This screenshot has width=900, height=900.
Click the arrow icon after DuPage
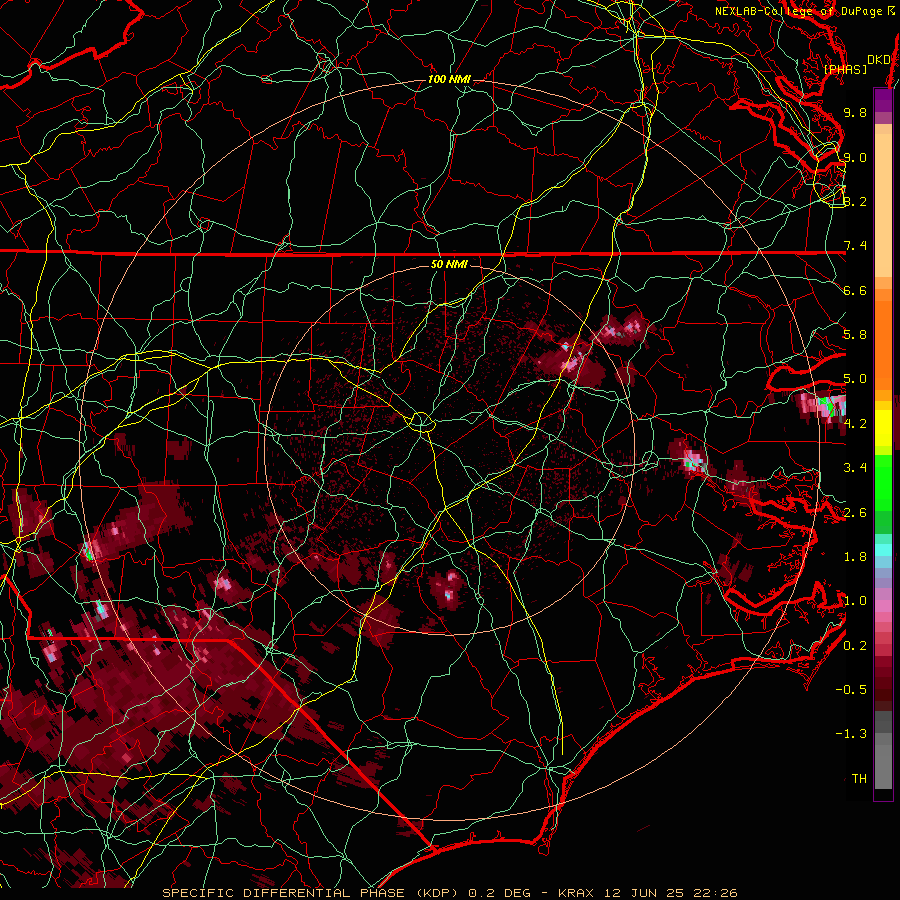pyautogui.click(x=891, y=11)
